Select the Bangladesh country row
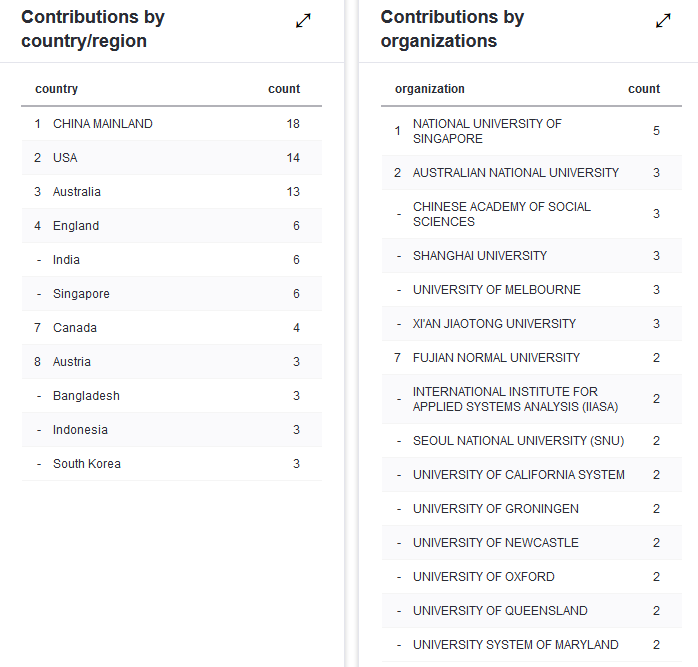Image resolution: width=698 pixels, height=667 pixels. click(x=86, y=396)
